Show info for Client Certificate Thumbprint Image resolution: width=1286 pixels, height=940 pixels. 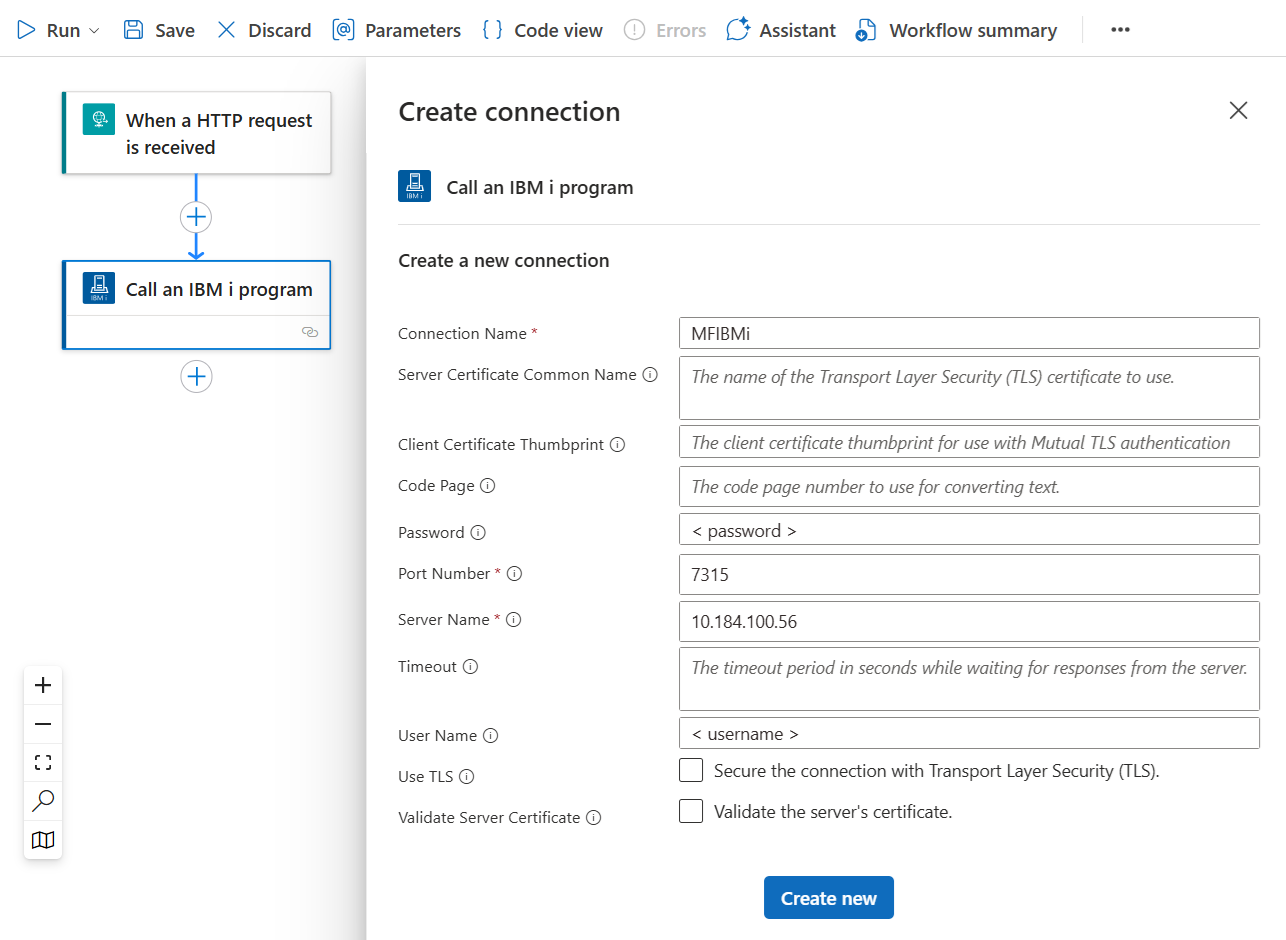pos(617,445)
